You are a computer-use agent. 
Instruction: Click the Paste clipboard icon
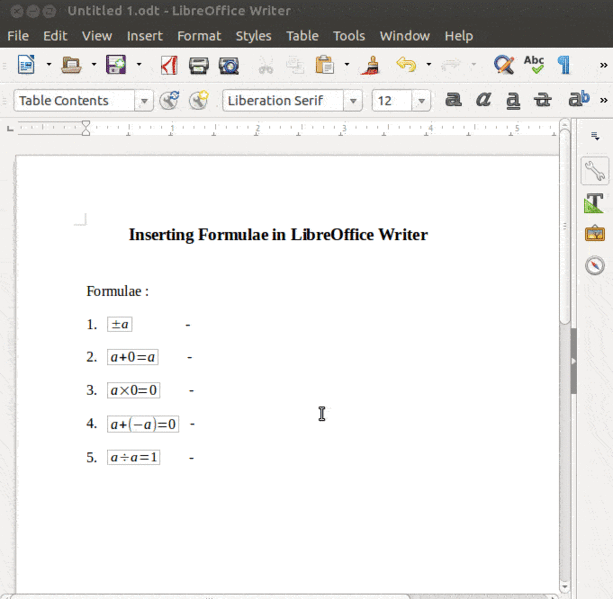[325, 65]
